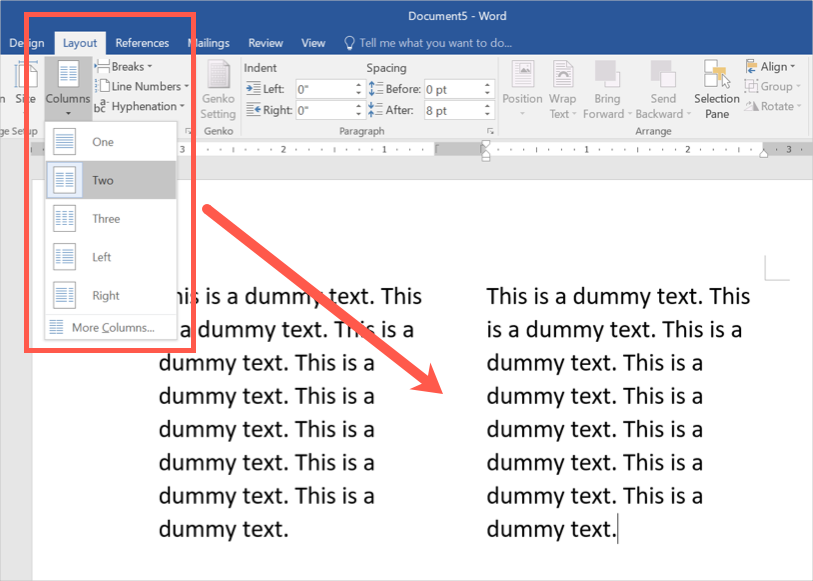Switch to the References tab
The height and width of the screenshot is (581, 813).
point(142,43)
